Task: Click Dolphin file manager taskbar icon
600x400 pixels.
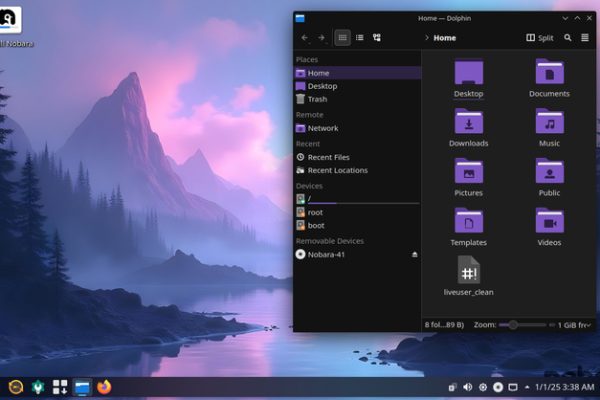Action: pos(82,387)
